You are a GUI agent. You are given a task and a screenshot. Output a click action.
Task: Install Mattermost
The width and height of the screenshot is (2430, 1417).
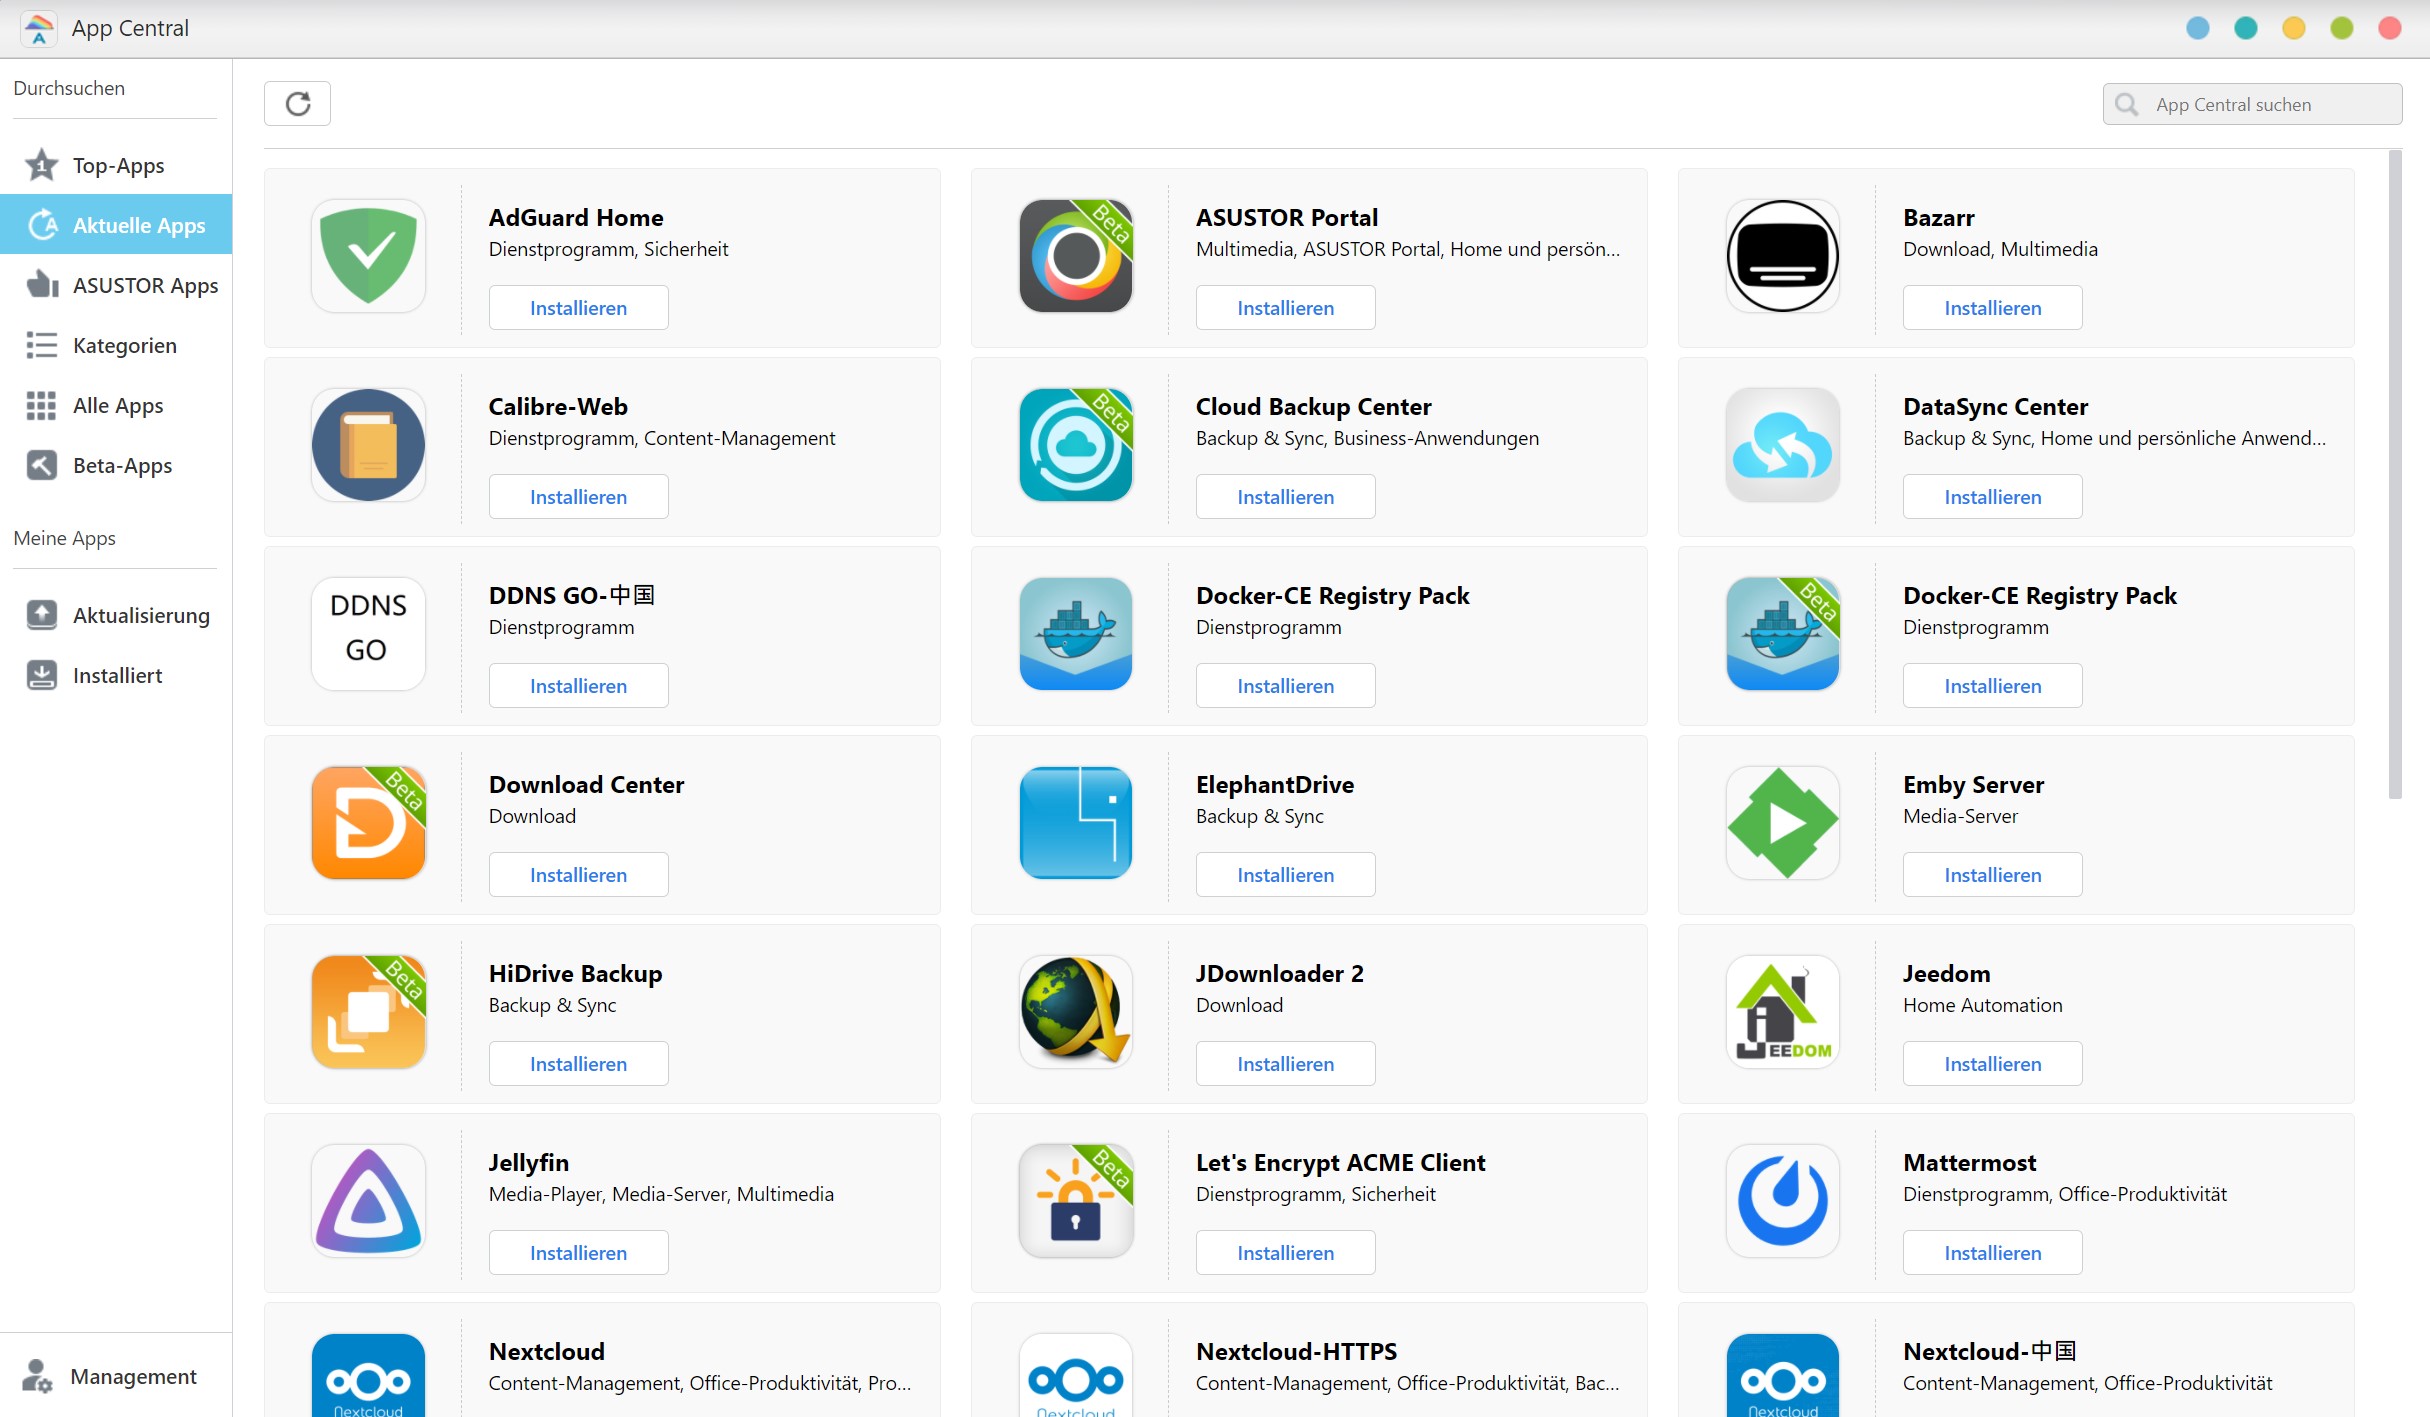1992,1253
